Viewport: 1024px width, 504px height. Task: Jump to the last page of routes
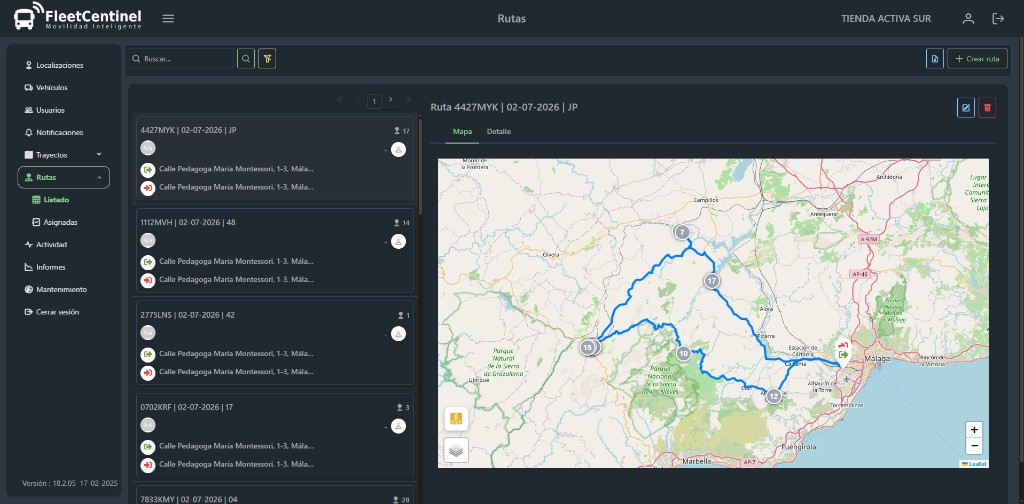tap(409, 99)
